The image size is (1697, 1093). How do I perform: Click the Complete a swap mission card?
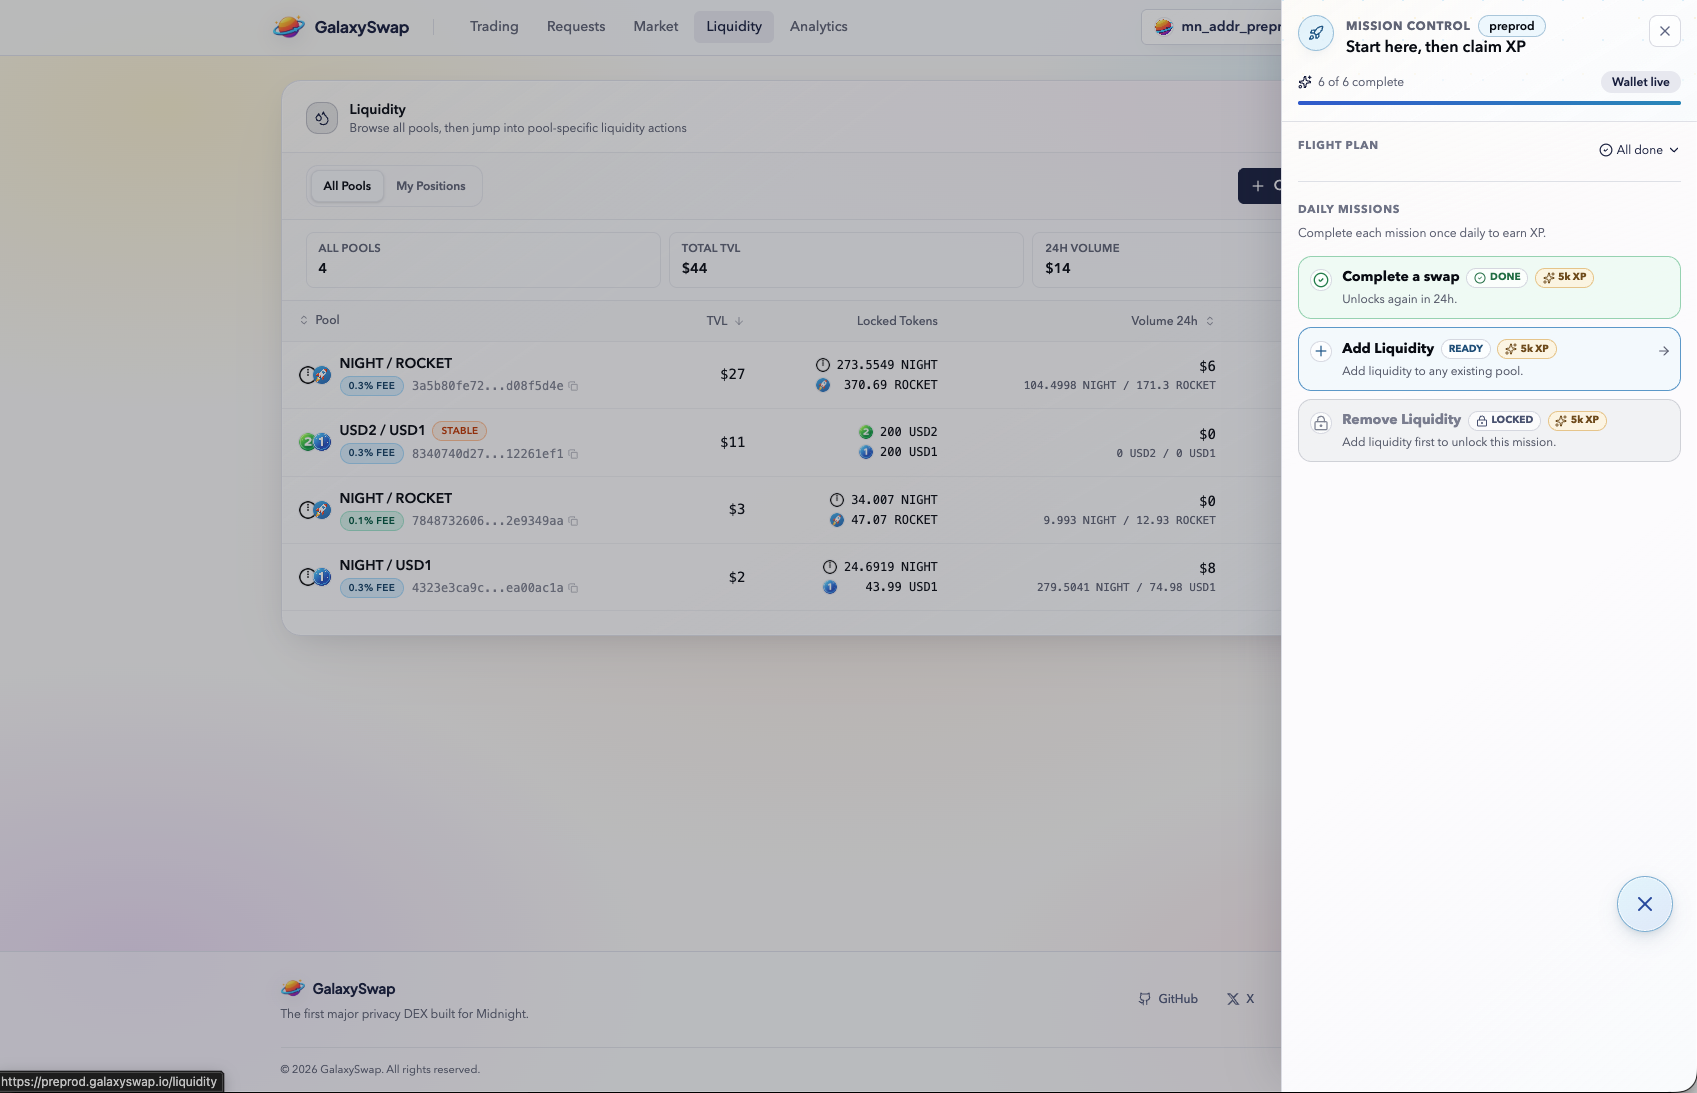point(1488,288)
